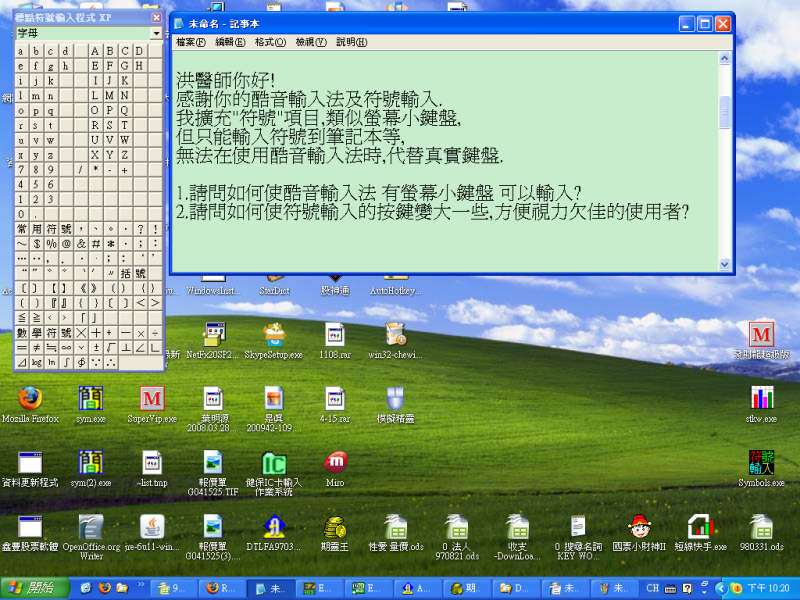This screenshot has width=800, height=600.
Task: Select the SuperYip.exe desktop icon
Action: [x=152, y=398]
